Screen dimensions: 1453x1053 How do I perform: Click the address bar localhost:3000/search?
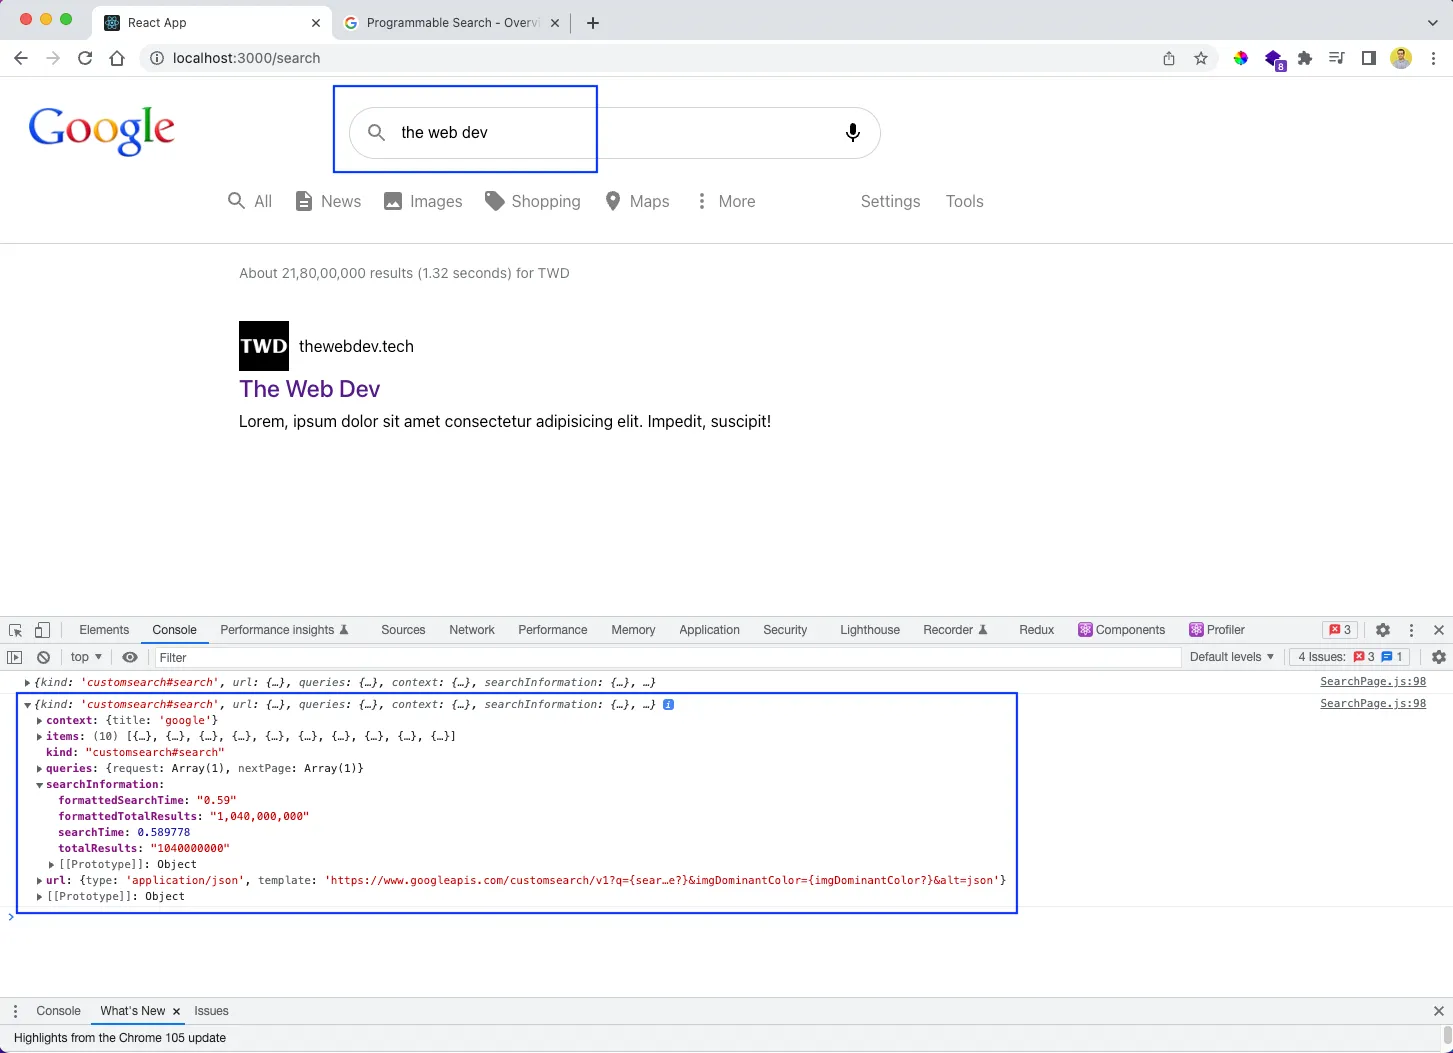(650, 58)
